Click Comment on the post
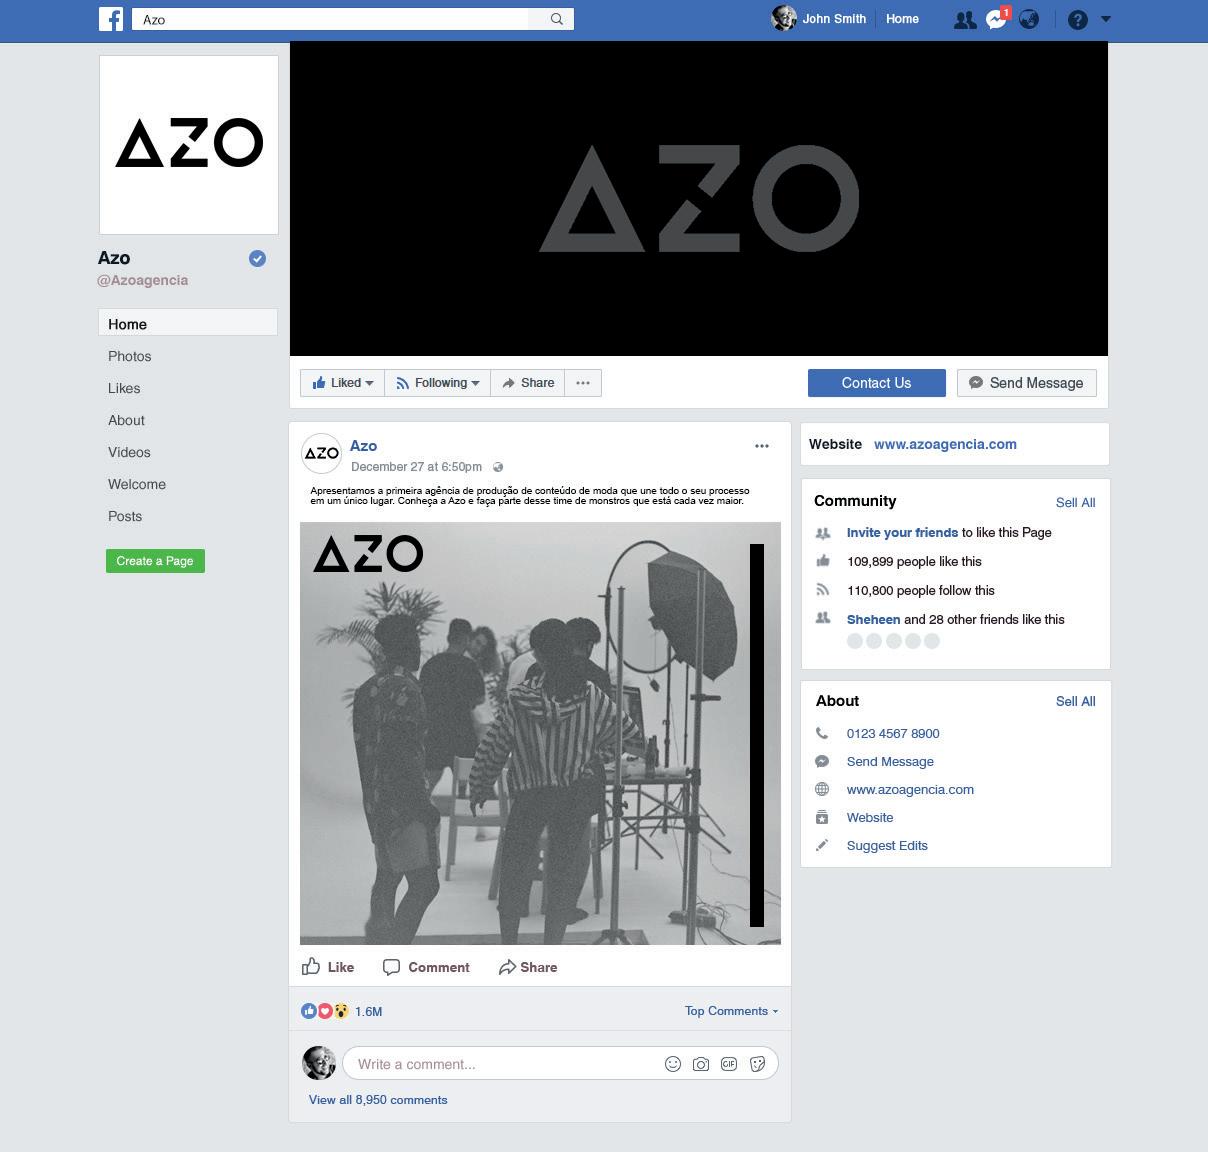Viewport: 1208px width, 1152px height. pos(426,967)
